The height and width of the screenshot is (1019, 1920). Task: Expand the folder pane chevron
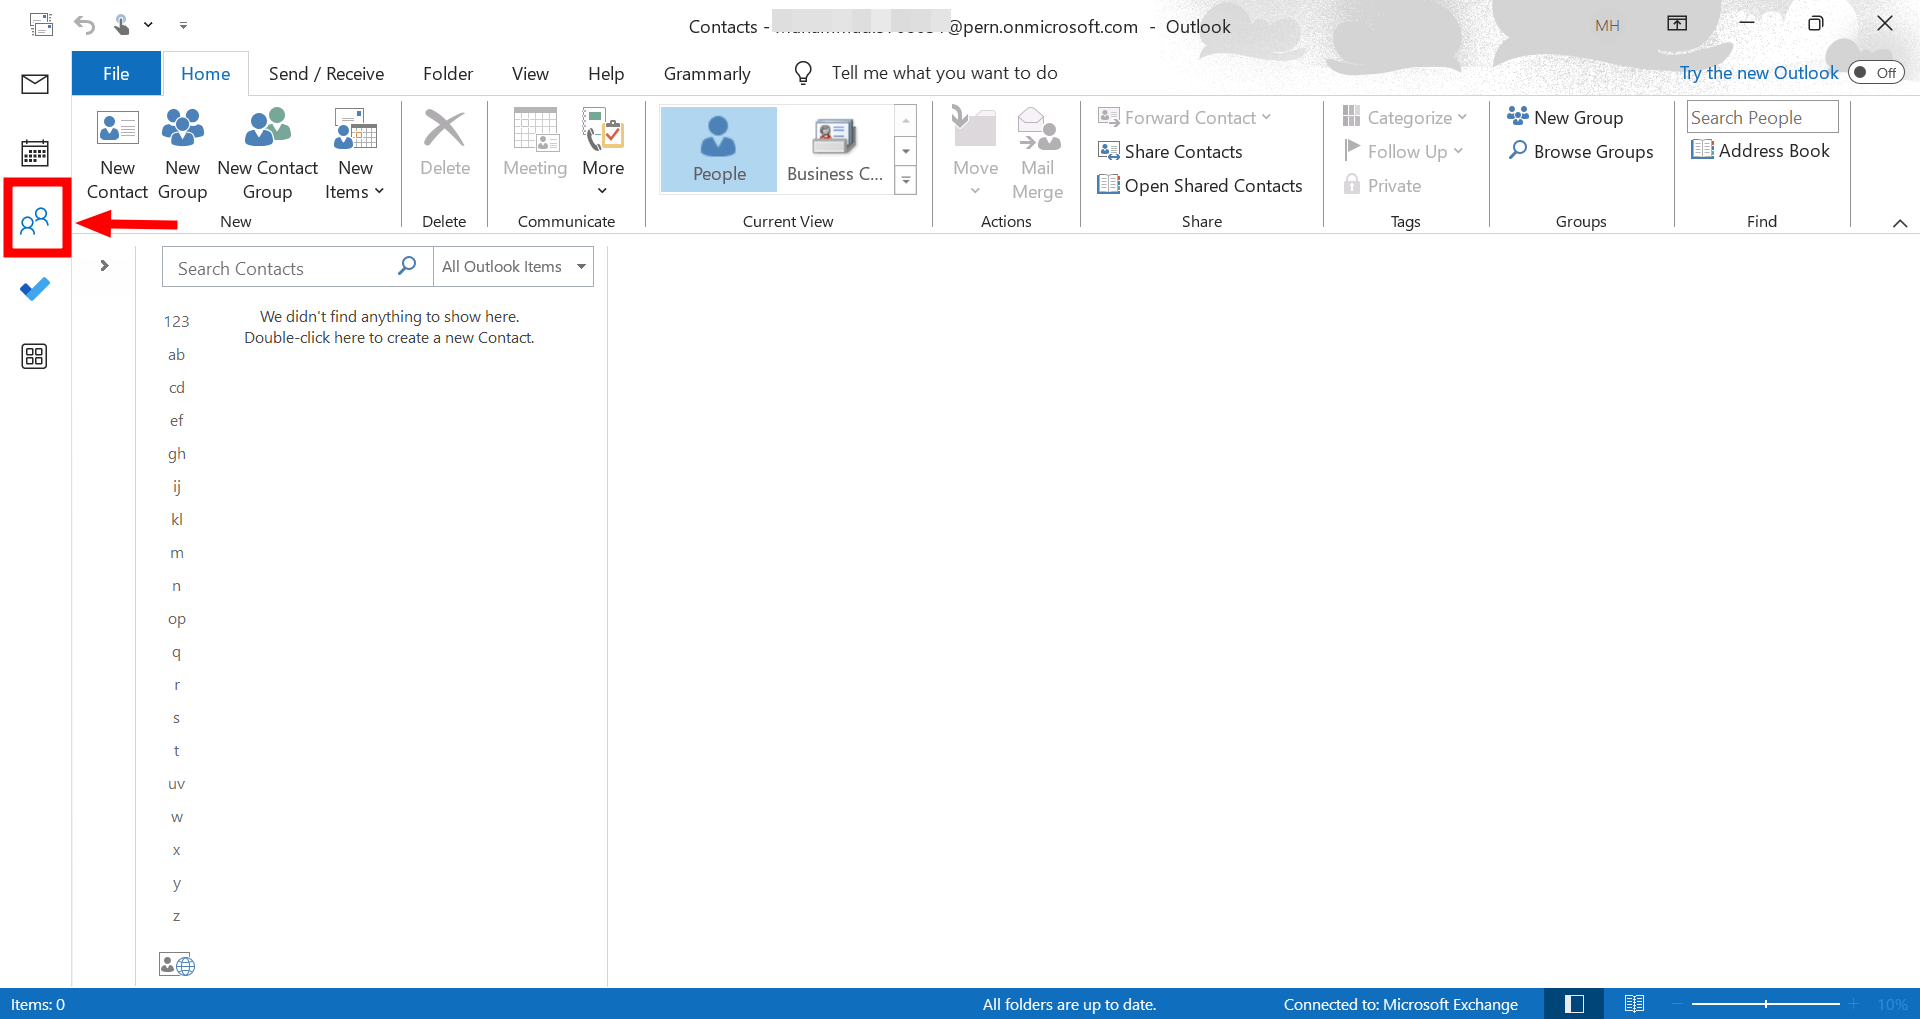pyautogui.click(x=104, y=266)
